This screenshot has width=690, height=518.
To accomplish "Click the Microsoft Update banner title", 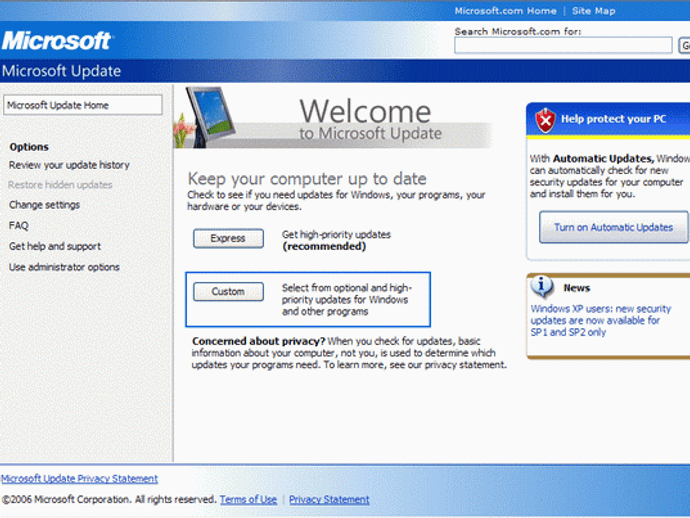I will 61,71.
